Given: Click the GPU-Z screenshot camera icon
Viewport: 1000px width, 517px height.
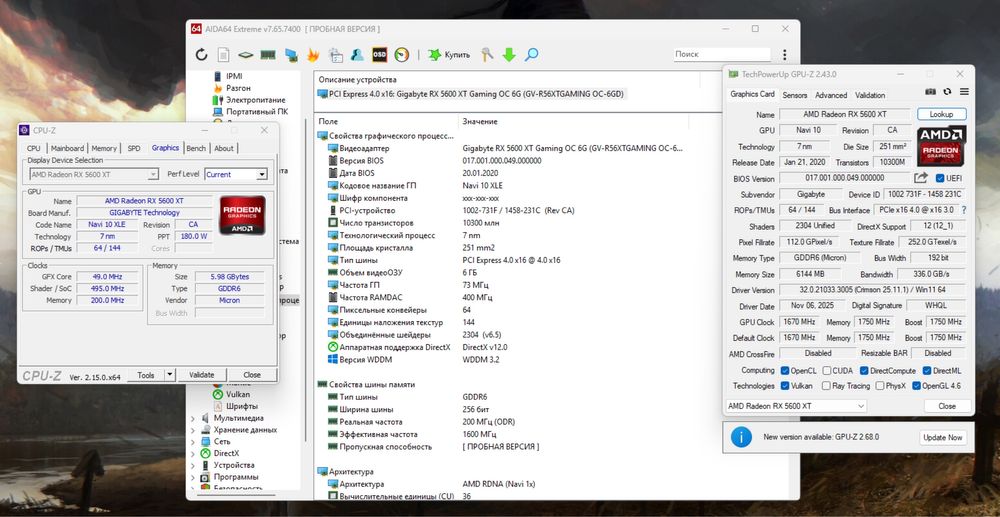Looking at the screenshot, I should click(930, 92).
